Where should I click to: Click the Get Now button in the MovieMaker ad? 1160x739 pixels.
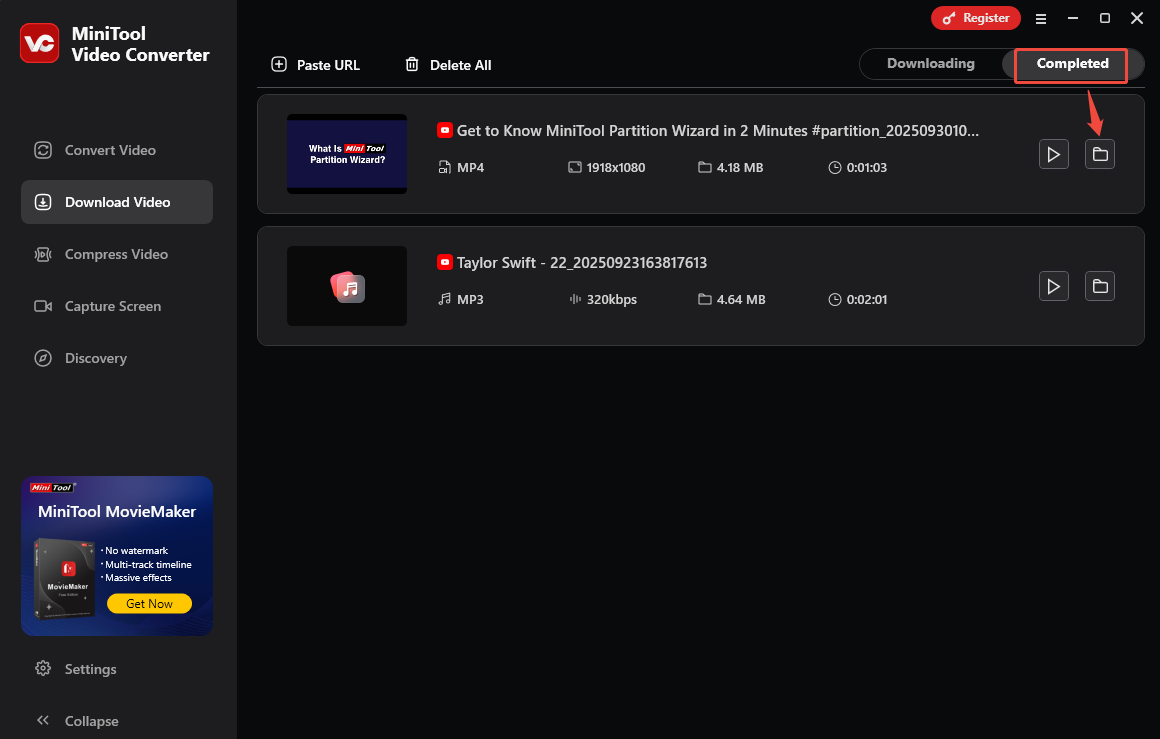(149, 604)
